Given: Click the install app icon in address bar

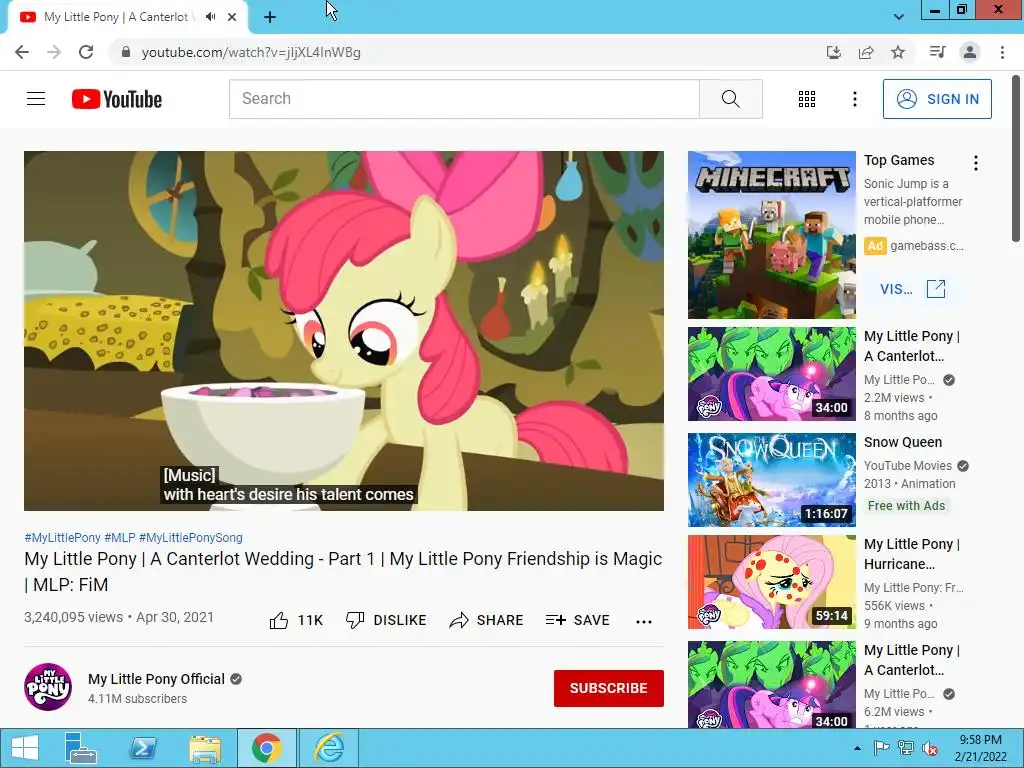Looking at the screenshot, I should tap(833, 52).
